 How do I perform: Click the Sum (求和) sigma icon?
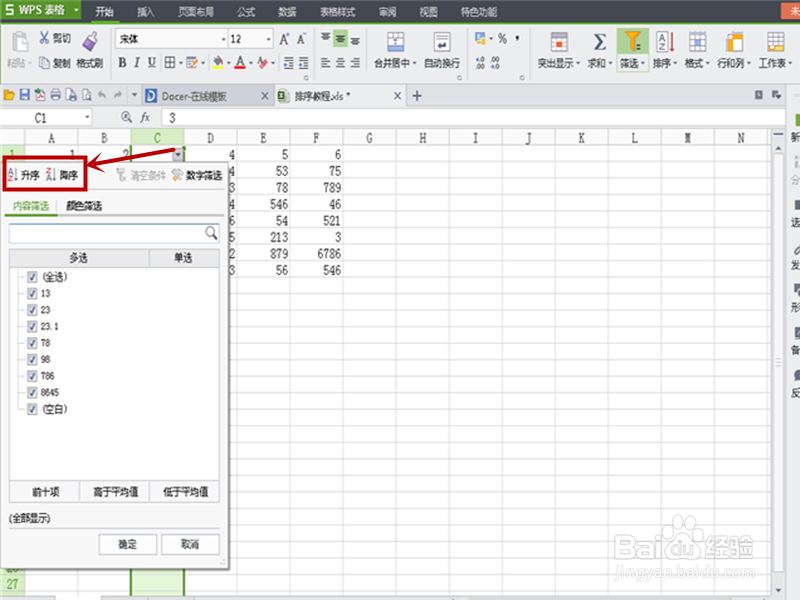pos(600,42)
